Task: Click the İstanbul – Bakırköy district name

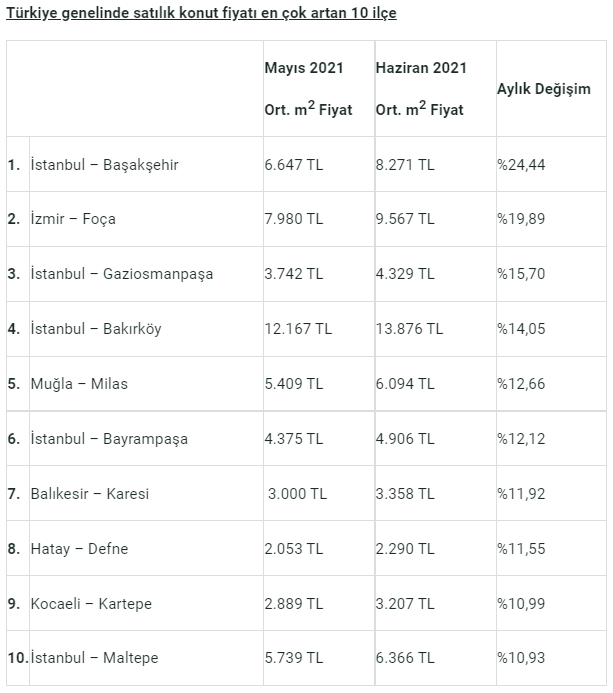Action: pyautogui.click(x=96, y=328)
